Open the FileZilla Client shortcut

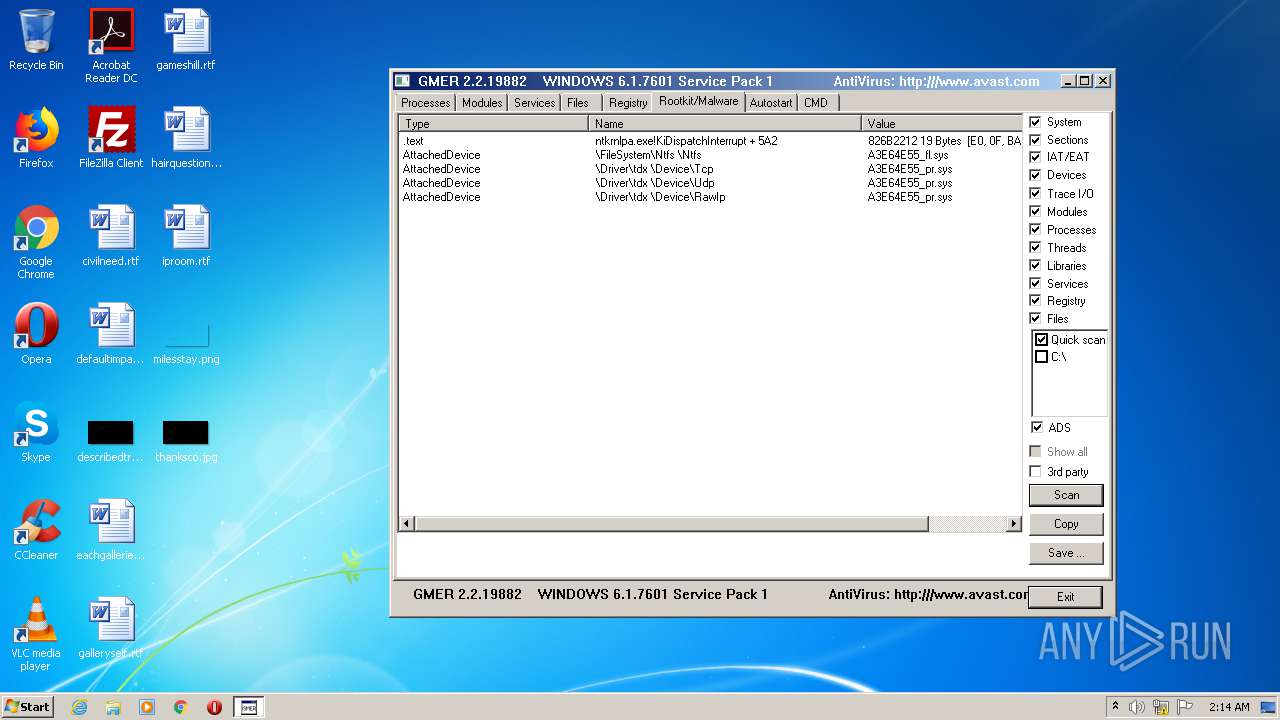[x=111, y=138]
